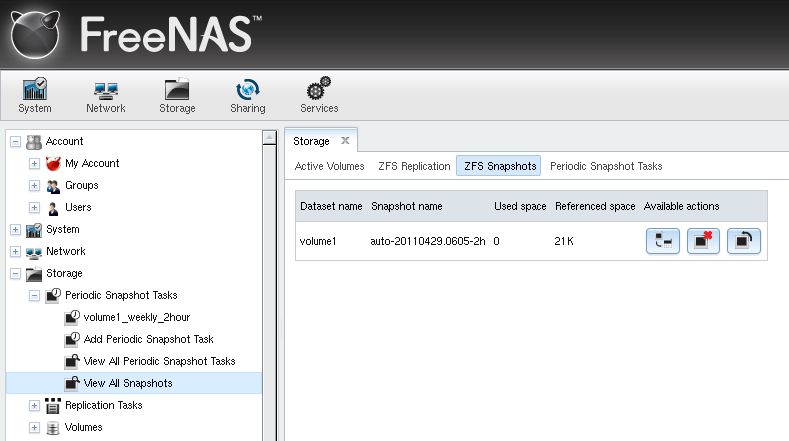The image size is (789, 441).
Task: Click the Storage folder icon in tree
Action: (34, 274)
